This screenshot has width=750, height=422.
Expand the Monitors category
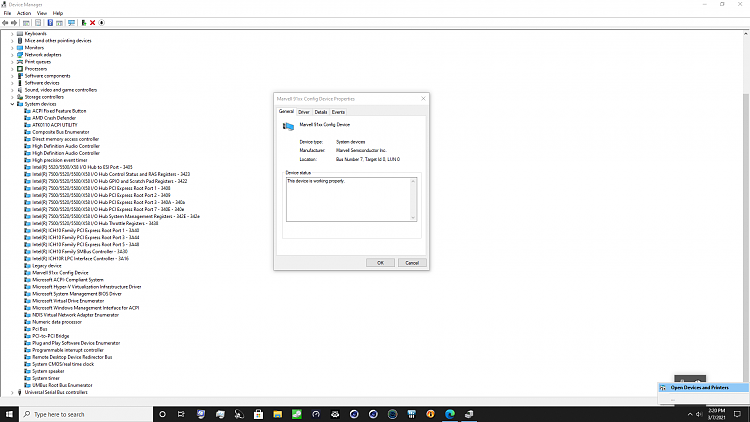(12, 48)
